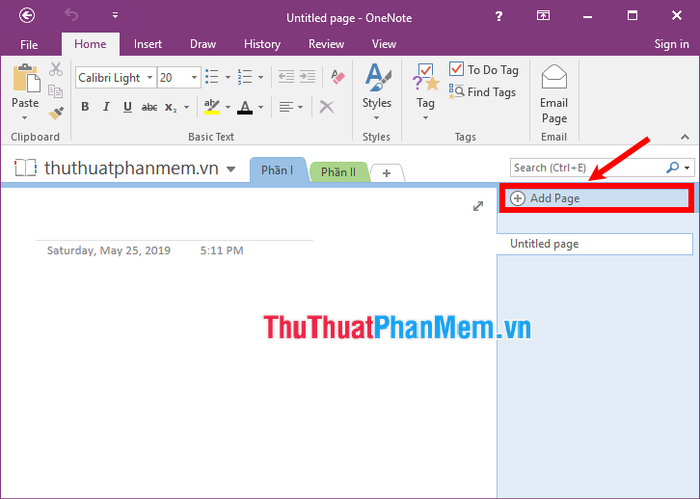
Task: Click the paragraph alignment icon
Action: click(x=286, y=107)
